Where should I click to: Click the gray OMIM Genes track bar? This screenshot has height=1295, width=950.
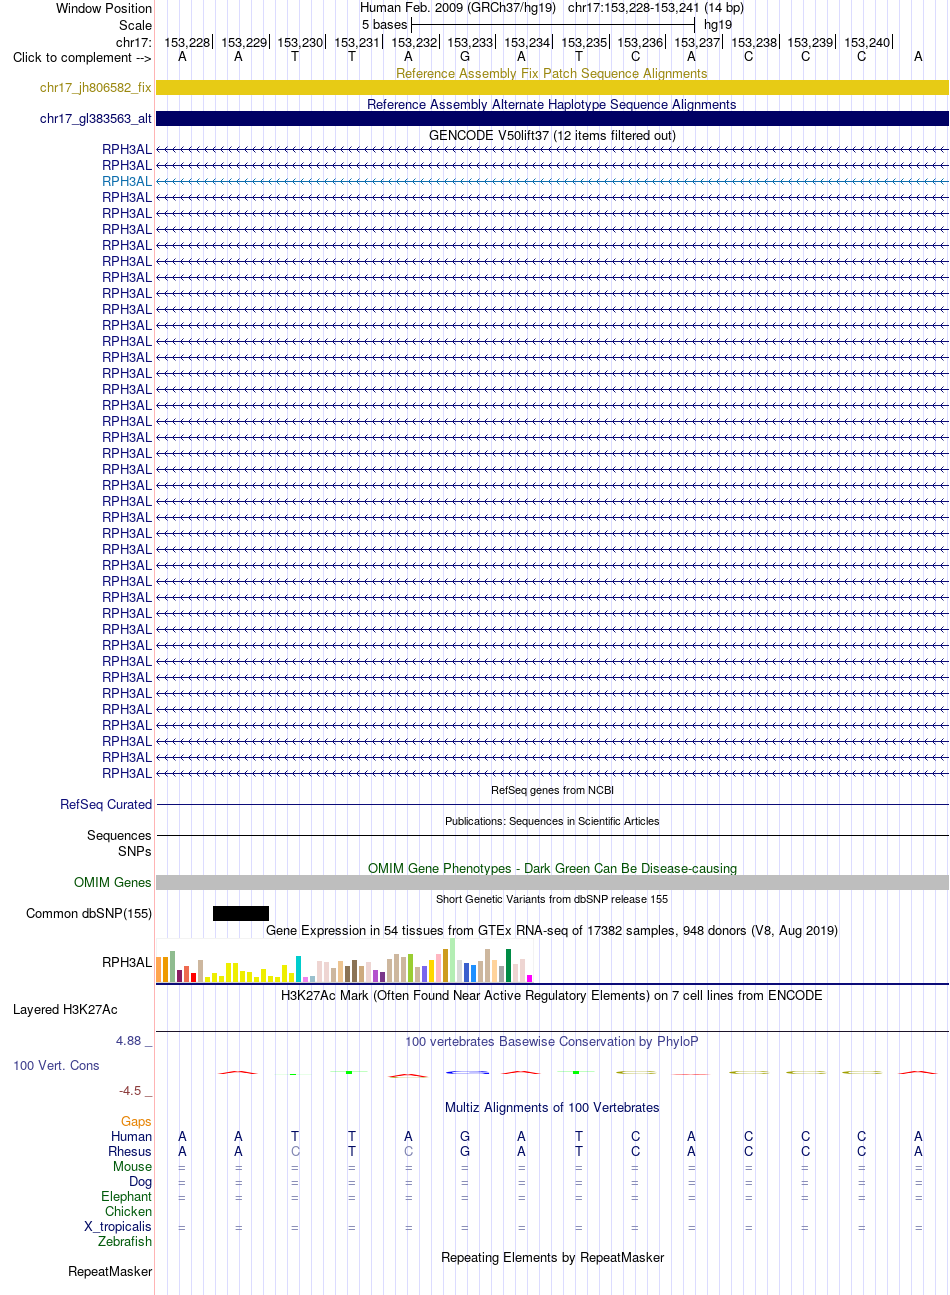pyautogui.click(x=552, y=882)
